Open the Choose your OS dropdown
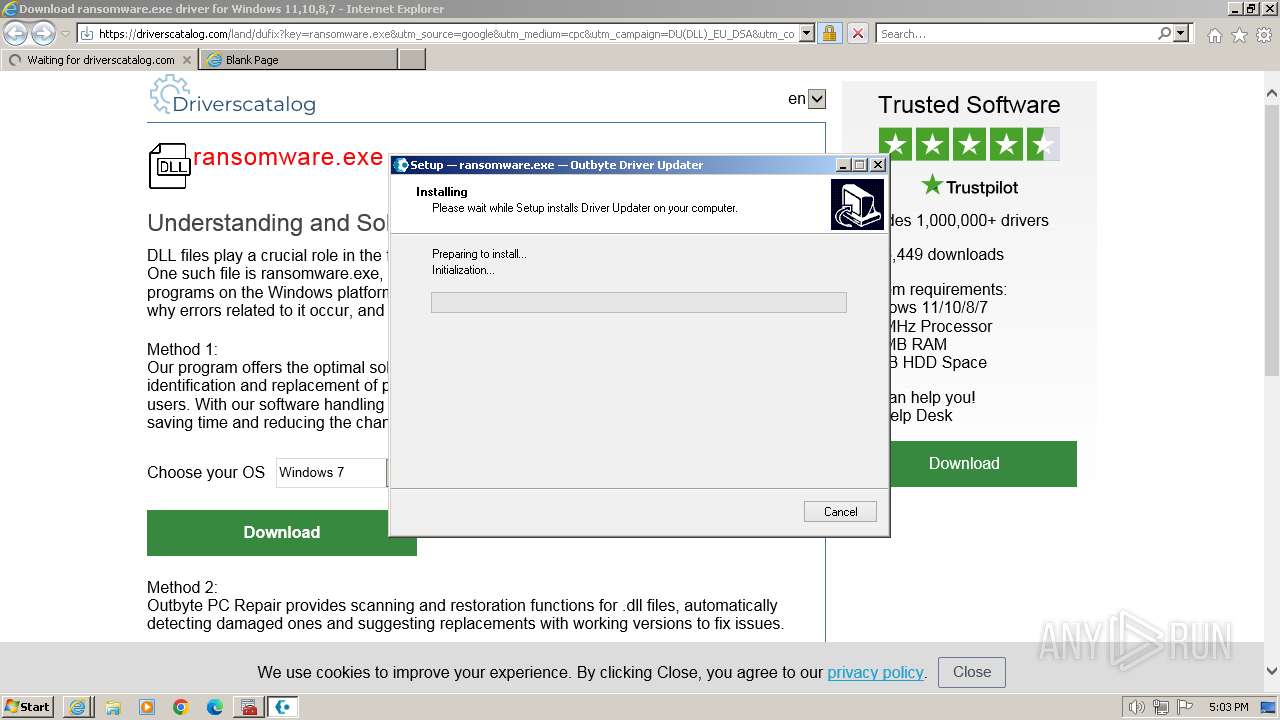1280x720 pixels. pyautogui.click(x=331, y=472)
